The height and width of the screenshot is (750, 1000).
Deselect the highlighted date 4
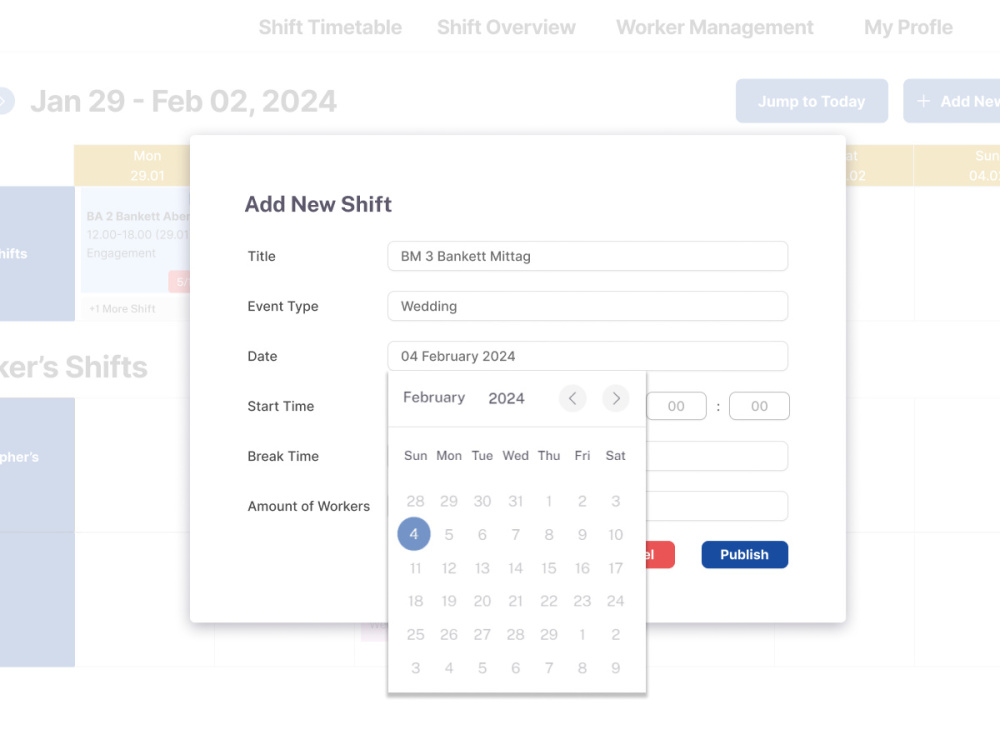(414, 534)
